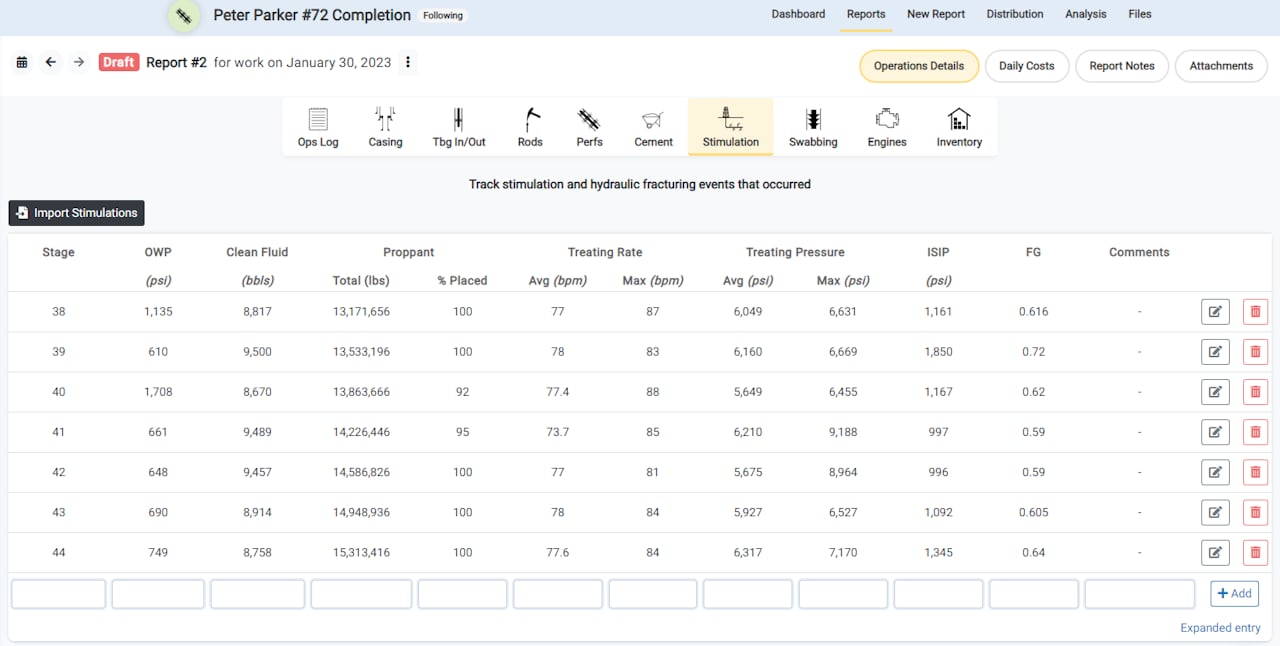Click the Add button for new stage
The image size is (1280, 646).
(1234, 593)
